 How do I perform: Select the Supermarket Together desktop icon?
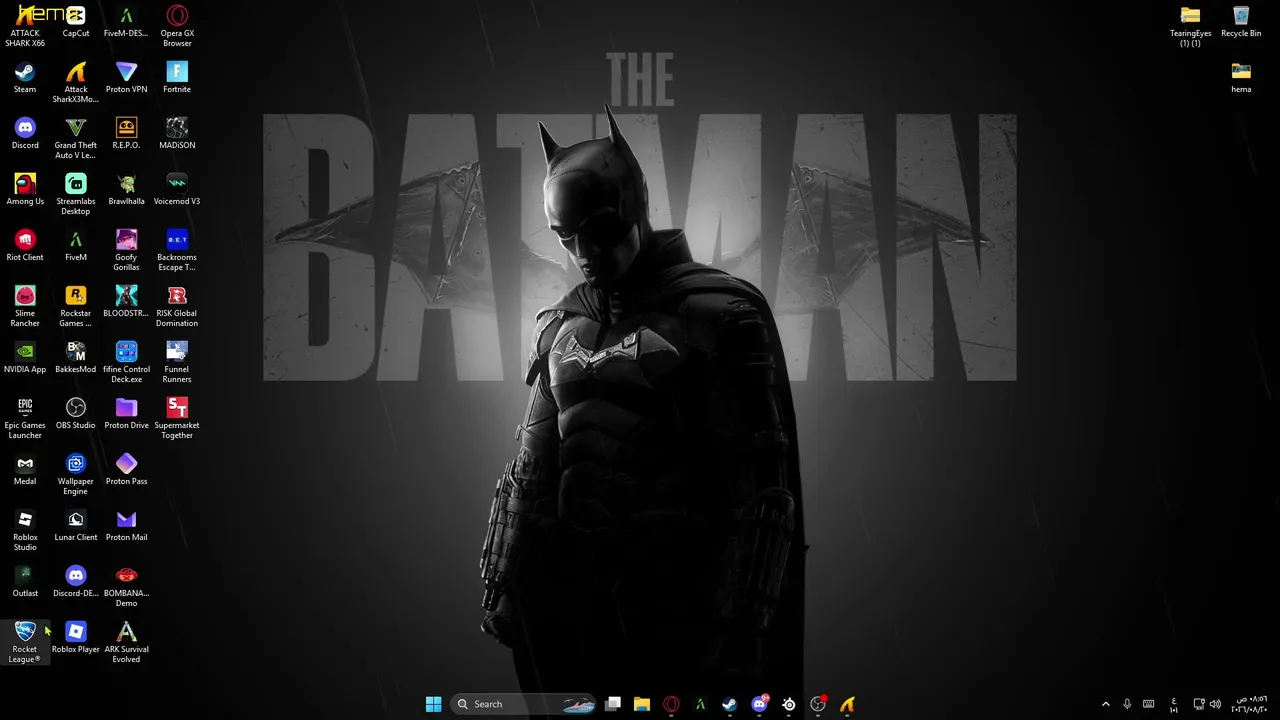click(x=177, y=419)
